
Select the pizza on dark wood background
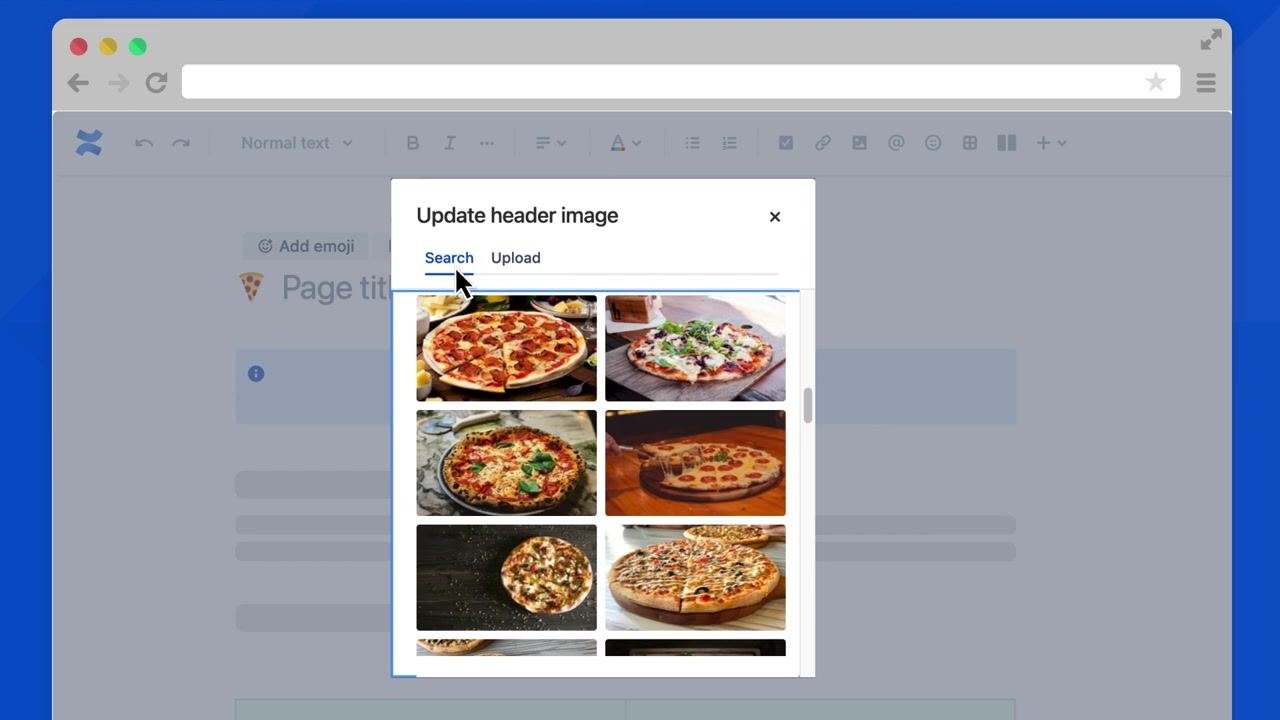(x=506, y=578)
